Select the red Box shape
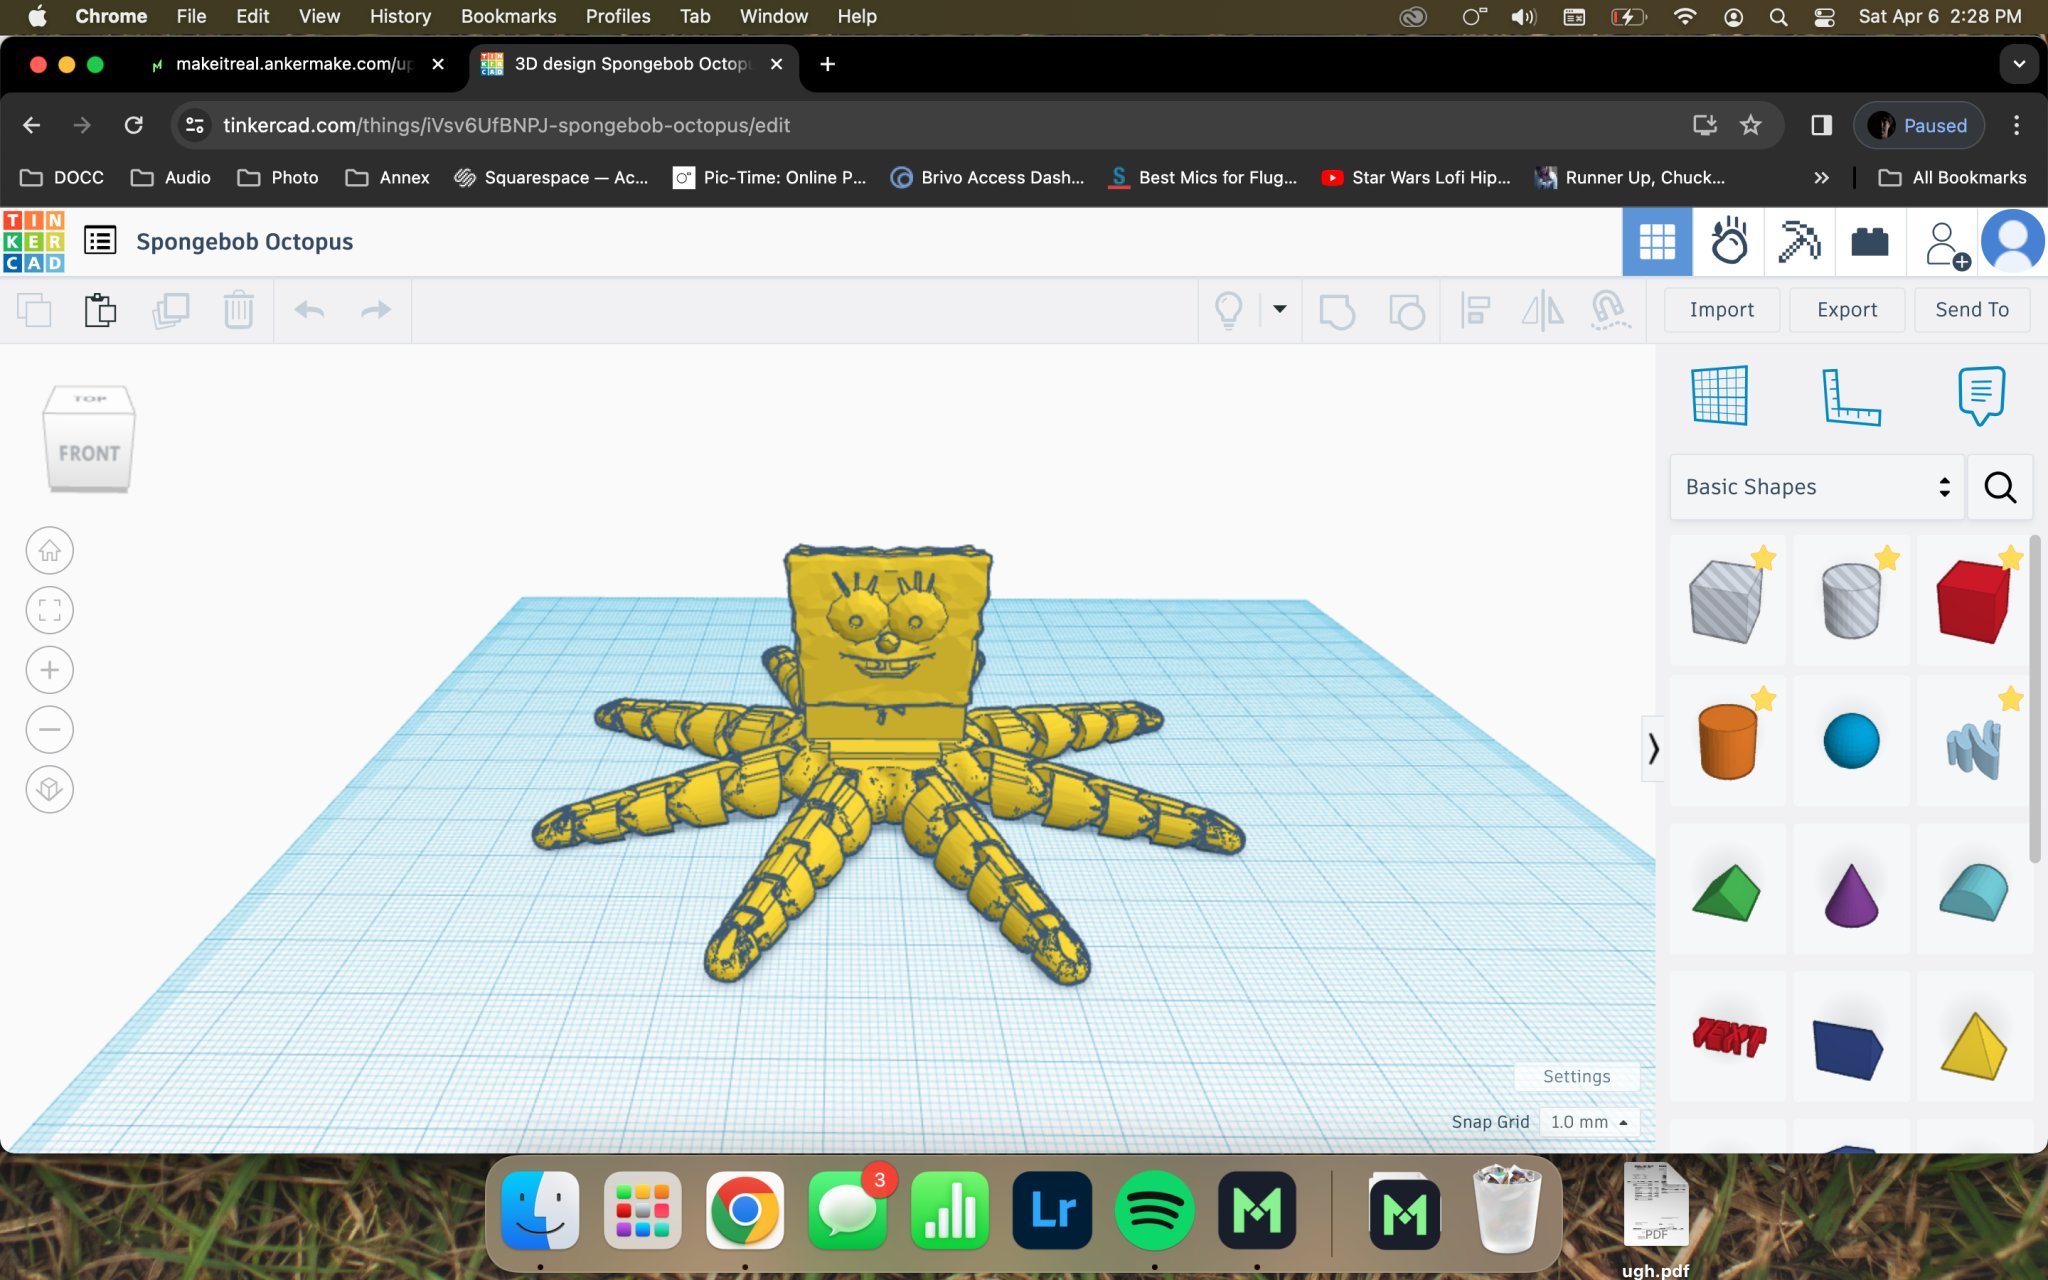The width and height of the screenshot is (2048, 1280). (x=1972, y=601)
